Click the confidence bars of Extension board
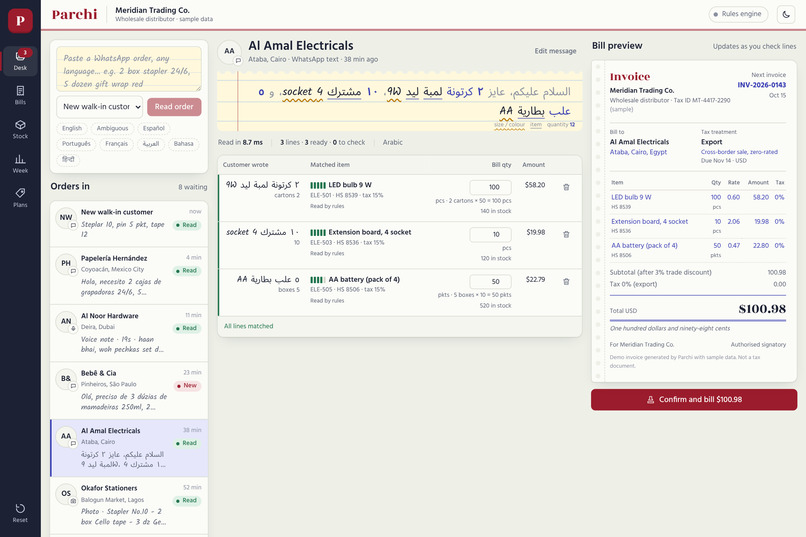 (318, 232)
